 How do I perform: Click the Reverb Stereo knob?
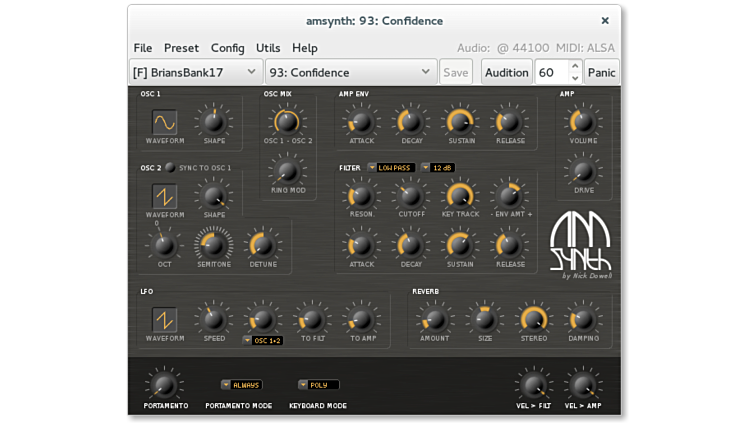[534, 319]
